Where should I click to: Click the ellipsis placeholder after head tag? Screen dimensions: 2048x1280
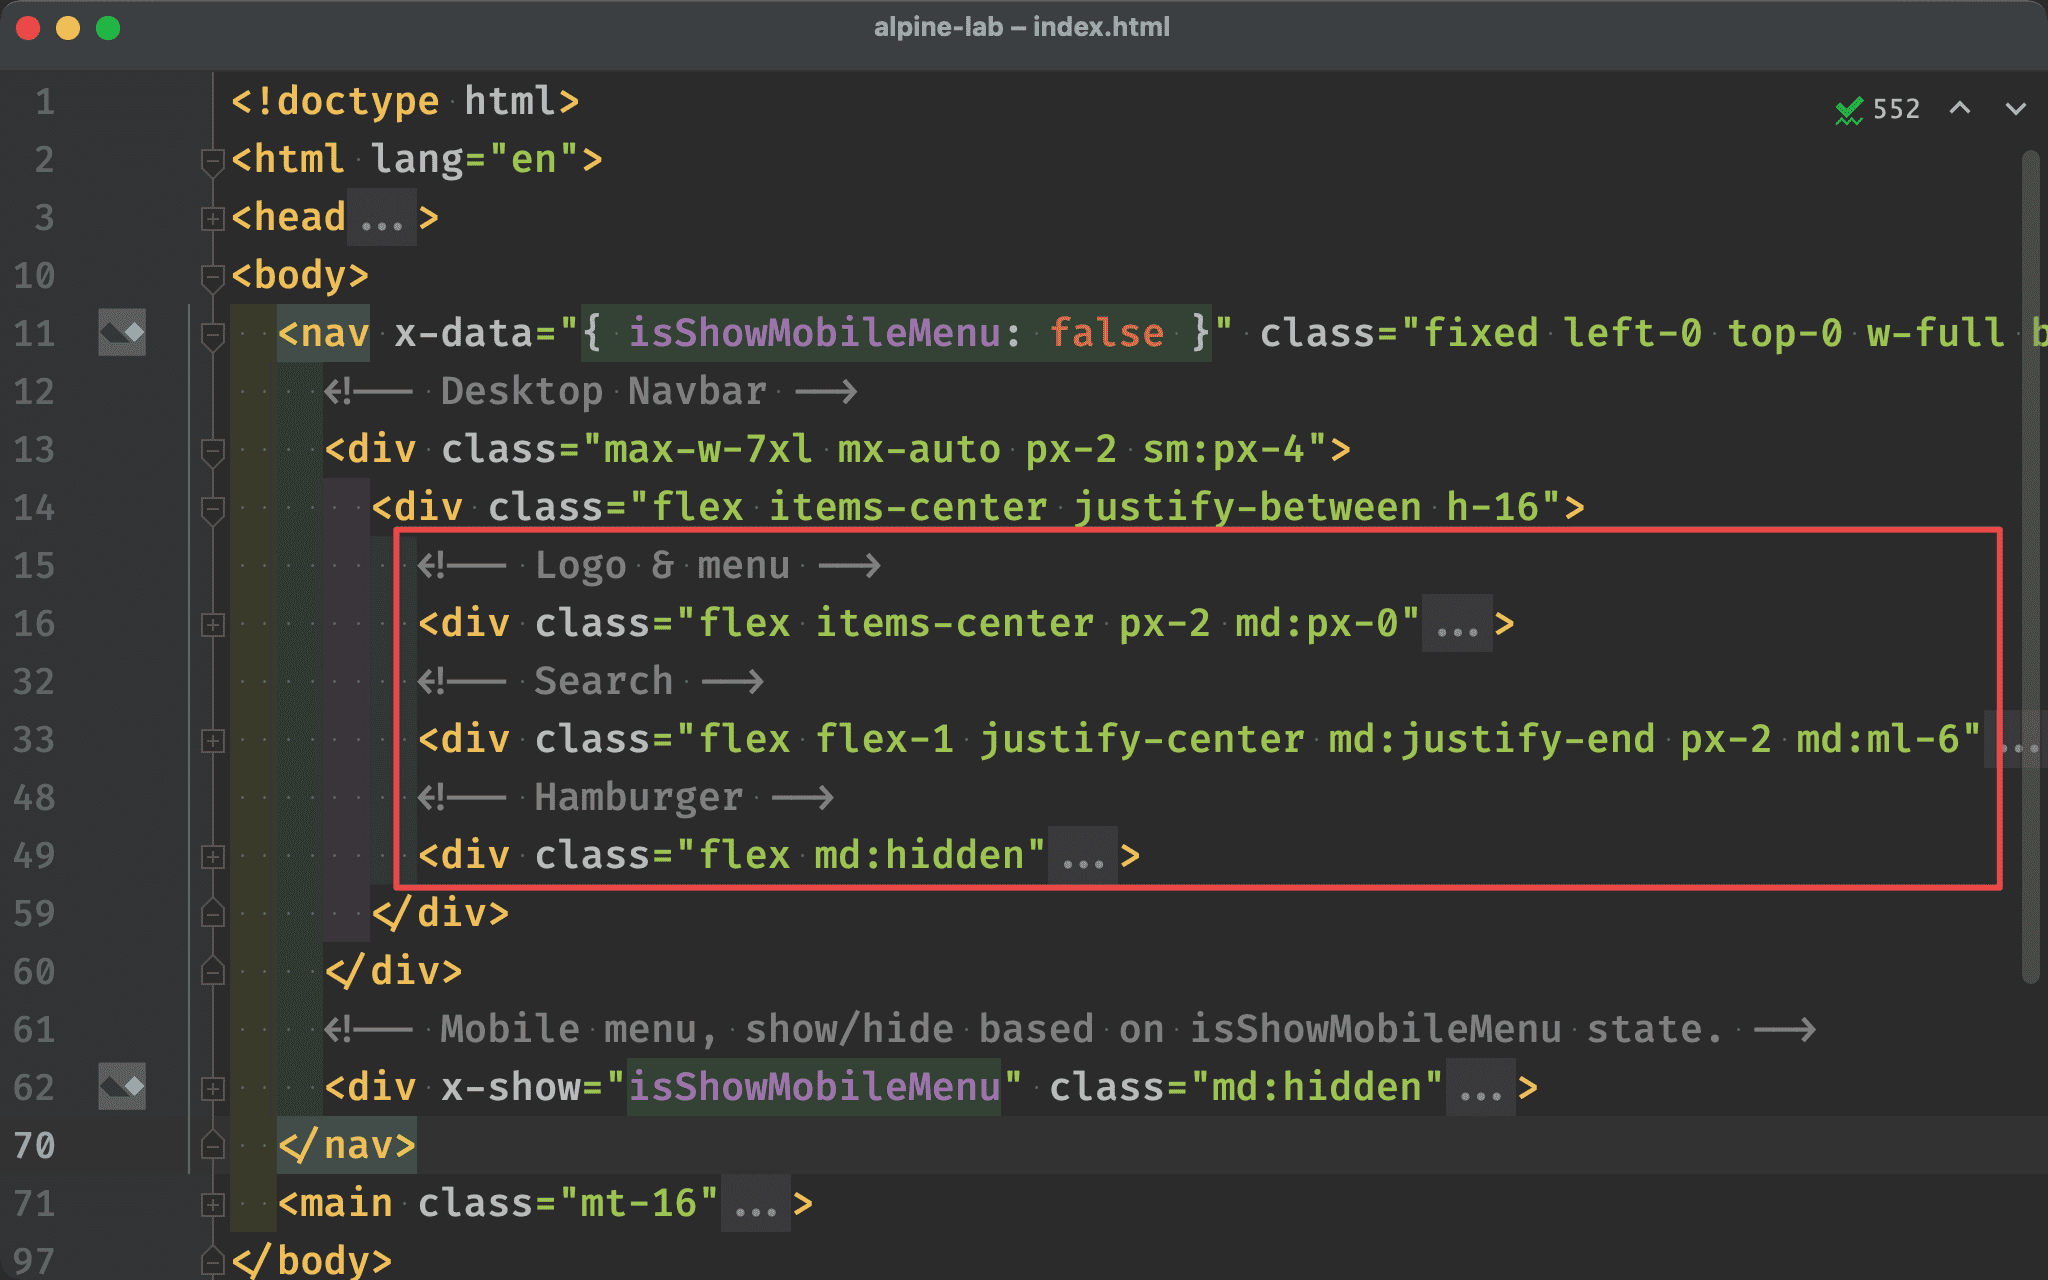click(x=382, y=218)
